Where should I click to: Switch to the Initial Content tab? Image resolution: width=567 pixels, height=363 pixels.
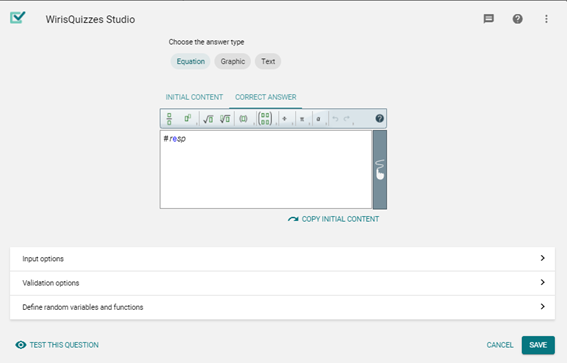tap(194, 97)
